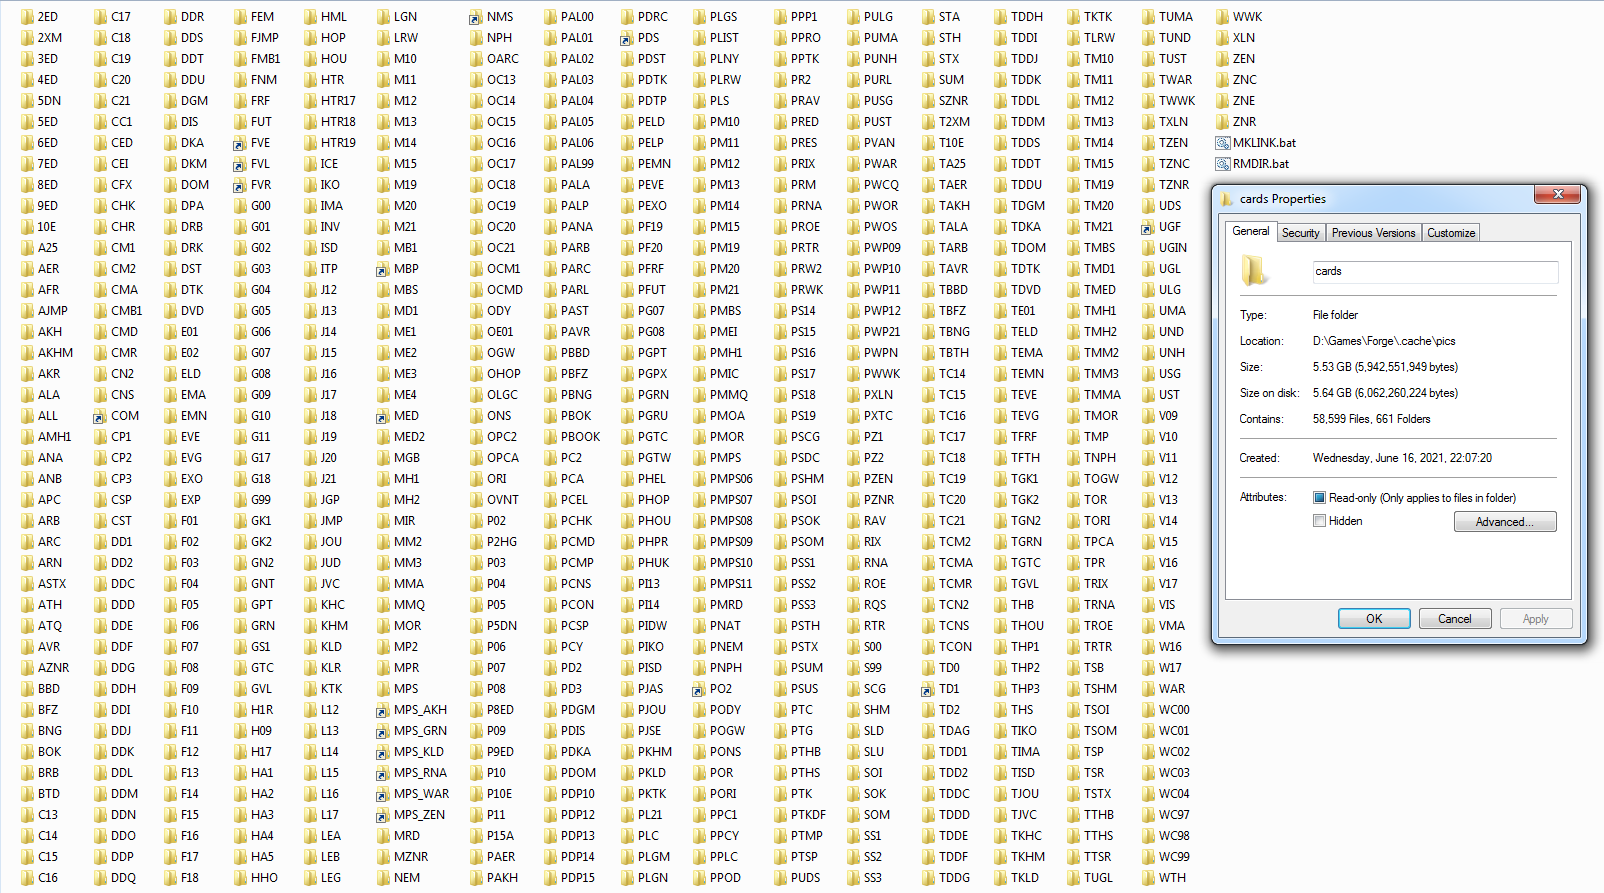Toggle the Read-only attribute checkbox
Viewport: 1604px width, 893px height.
coord(1319,498)
